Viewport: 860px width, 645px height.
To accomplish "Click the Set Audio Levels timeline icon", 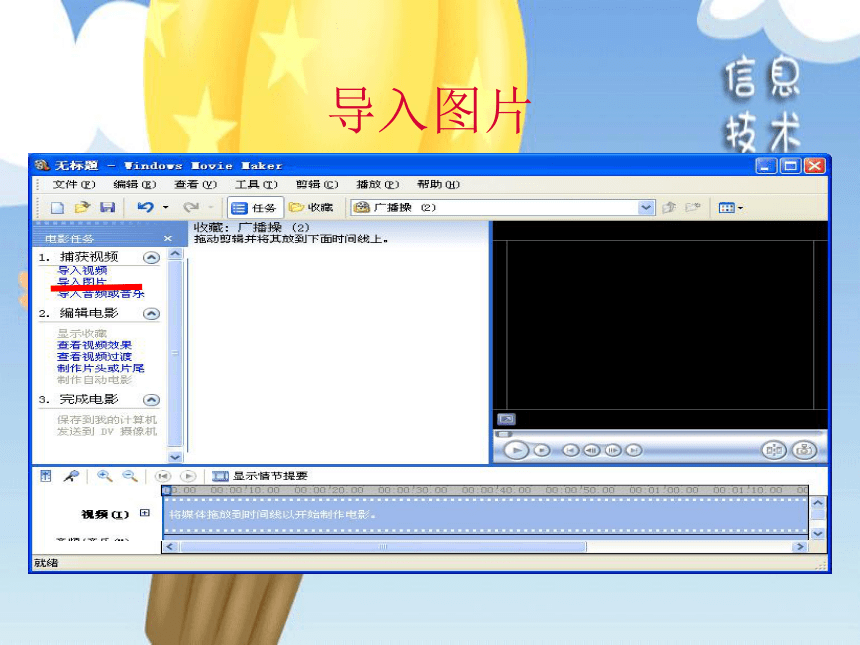I will point(46,476).
